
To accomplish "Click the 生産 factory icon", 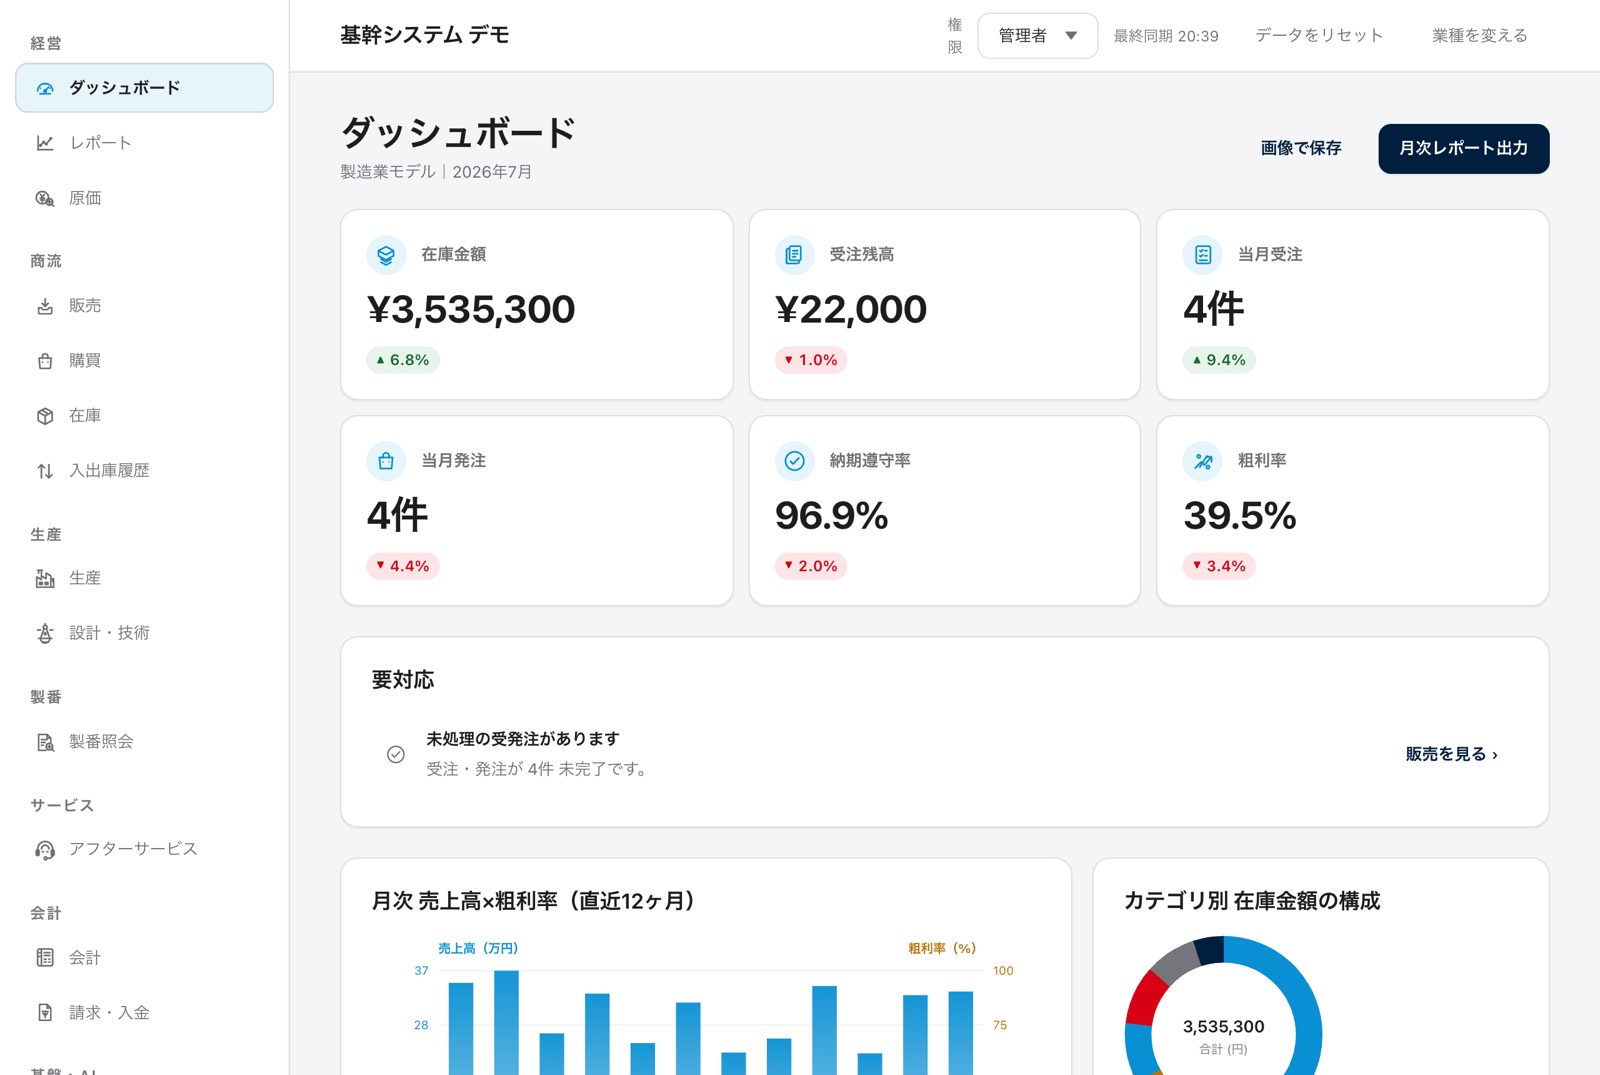I will pyautogui.click(x=45, y=578).
